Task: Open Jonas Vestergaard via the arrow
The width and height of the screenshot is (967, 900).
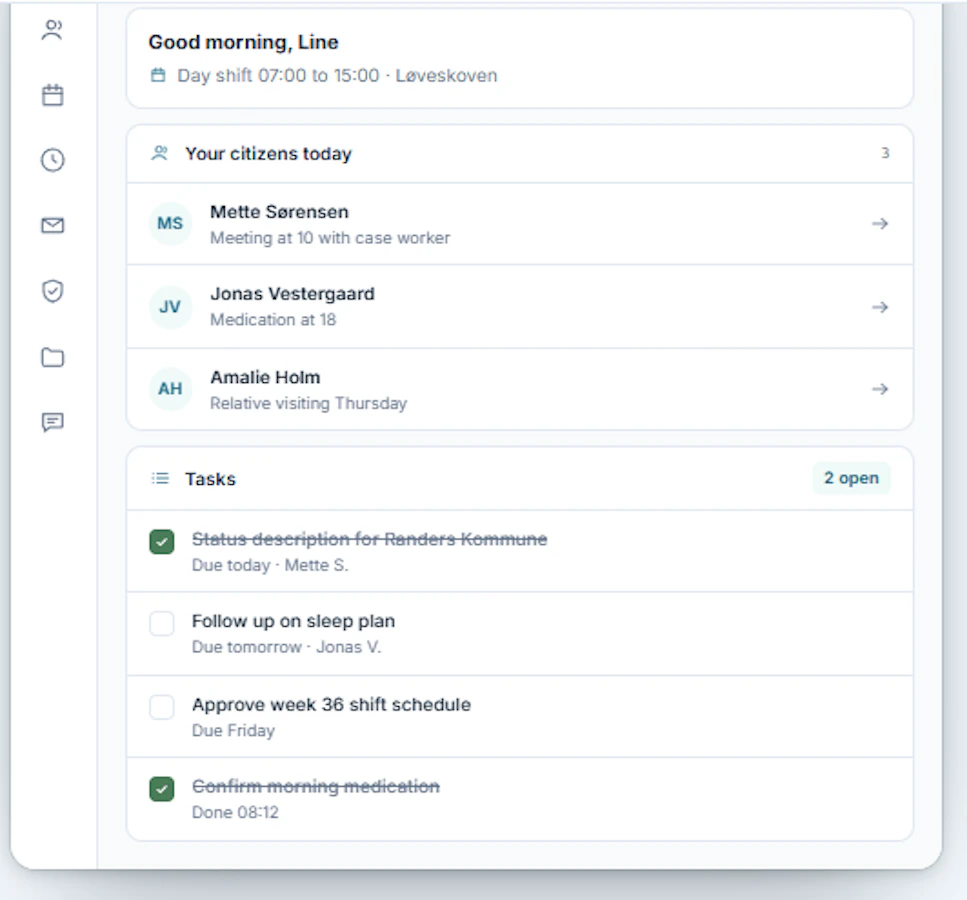Action: tap(880, 307)
